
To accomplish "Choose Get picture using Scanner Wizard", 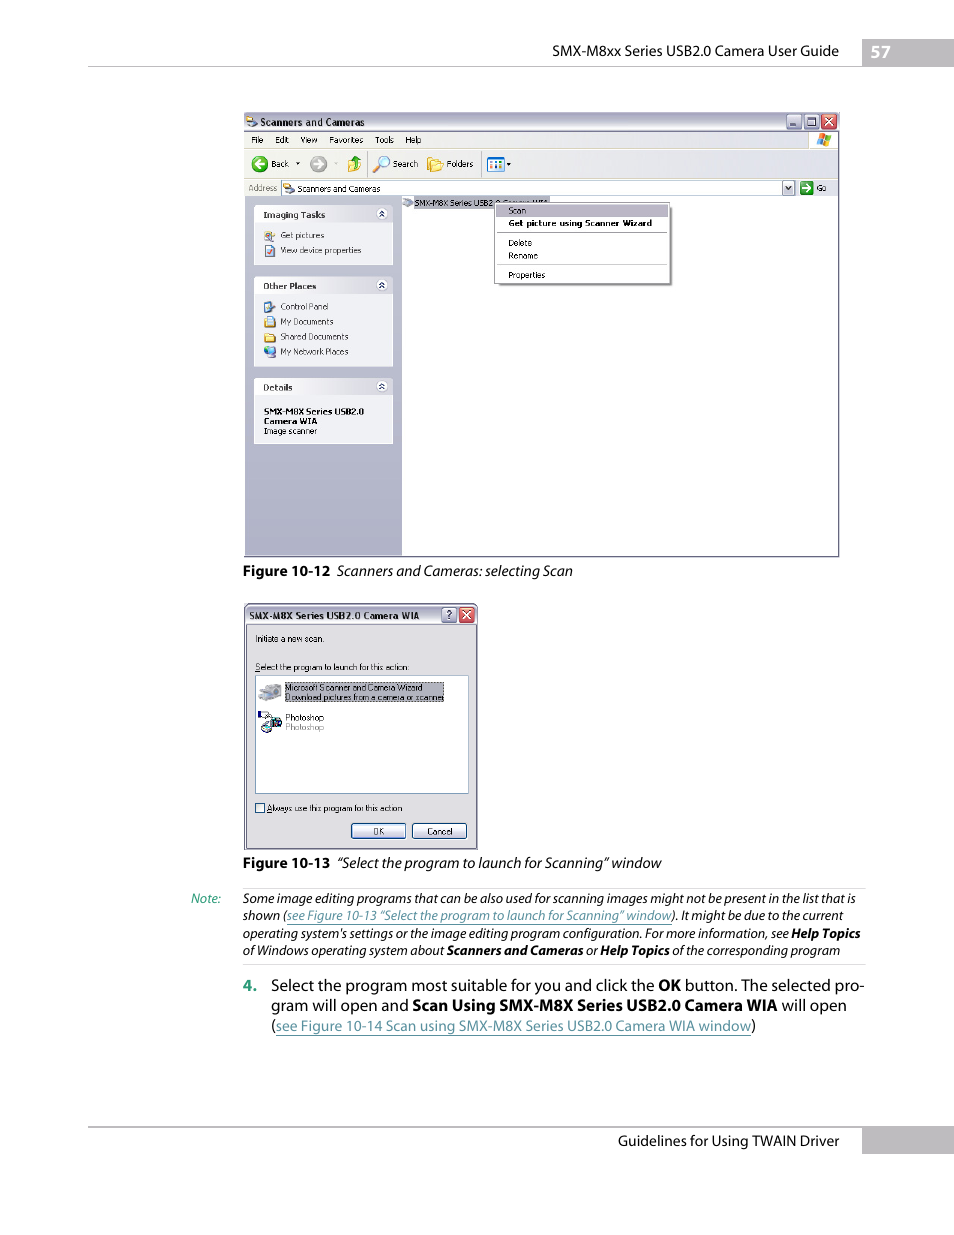I will pyautogui.click(x=582, y=224).
